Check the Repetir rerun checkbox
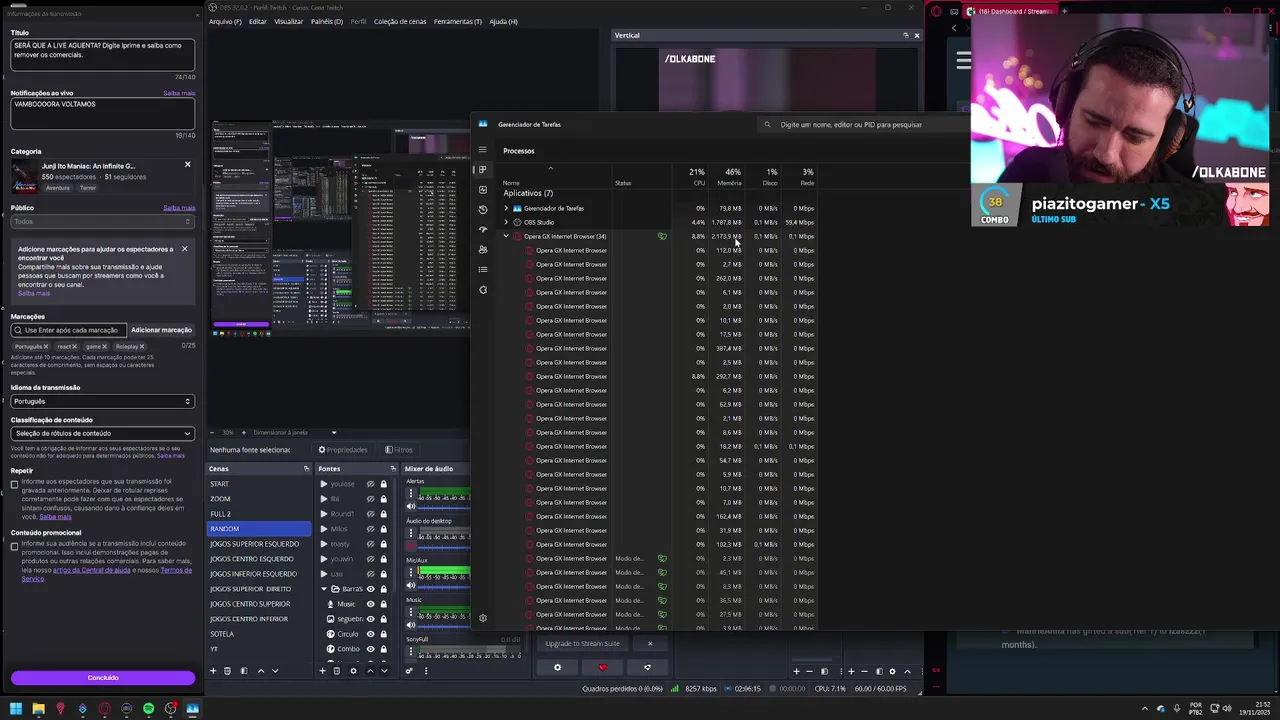1280x720 pixels. coord(14,485)
